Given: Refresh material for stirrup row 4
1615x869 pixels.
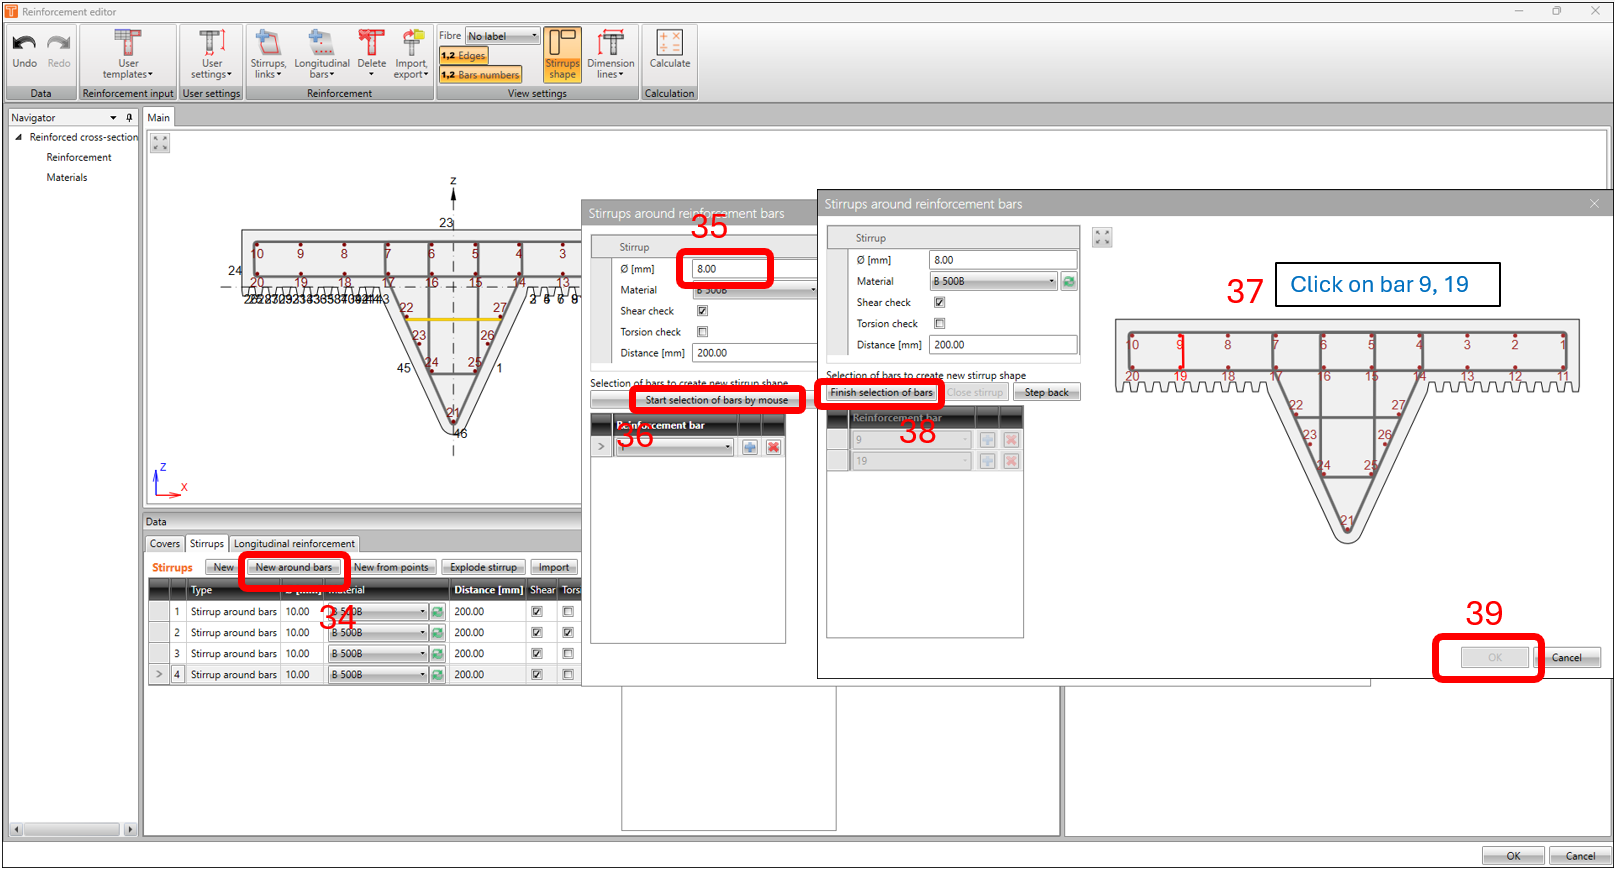Looking at the screenshot, I should click(x=437, y=675).
